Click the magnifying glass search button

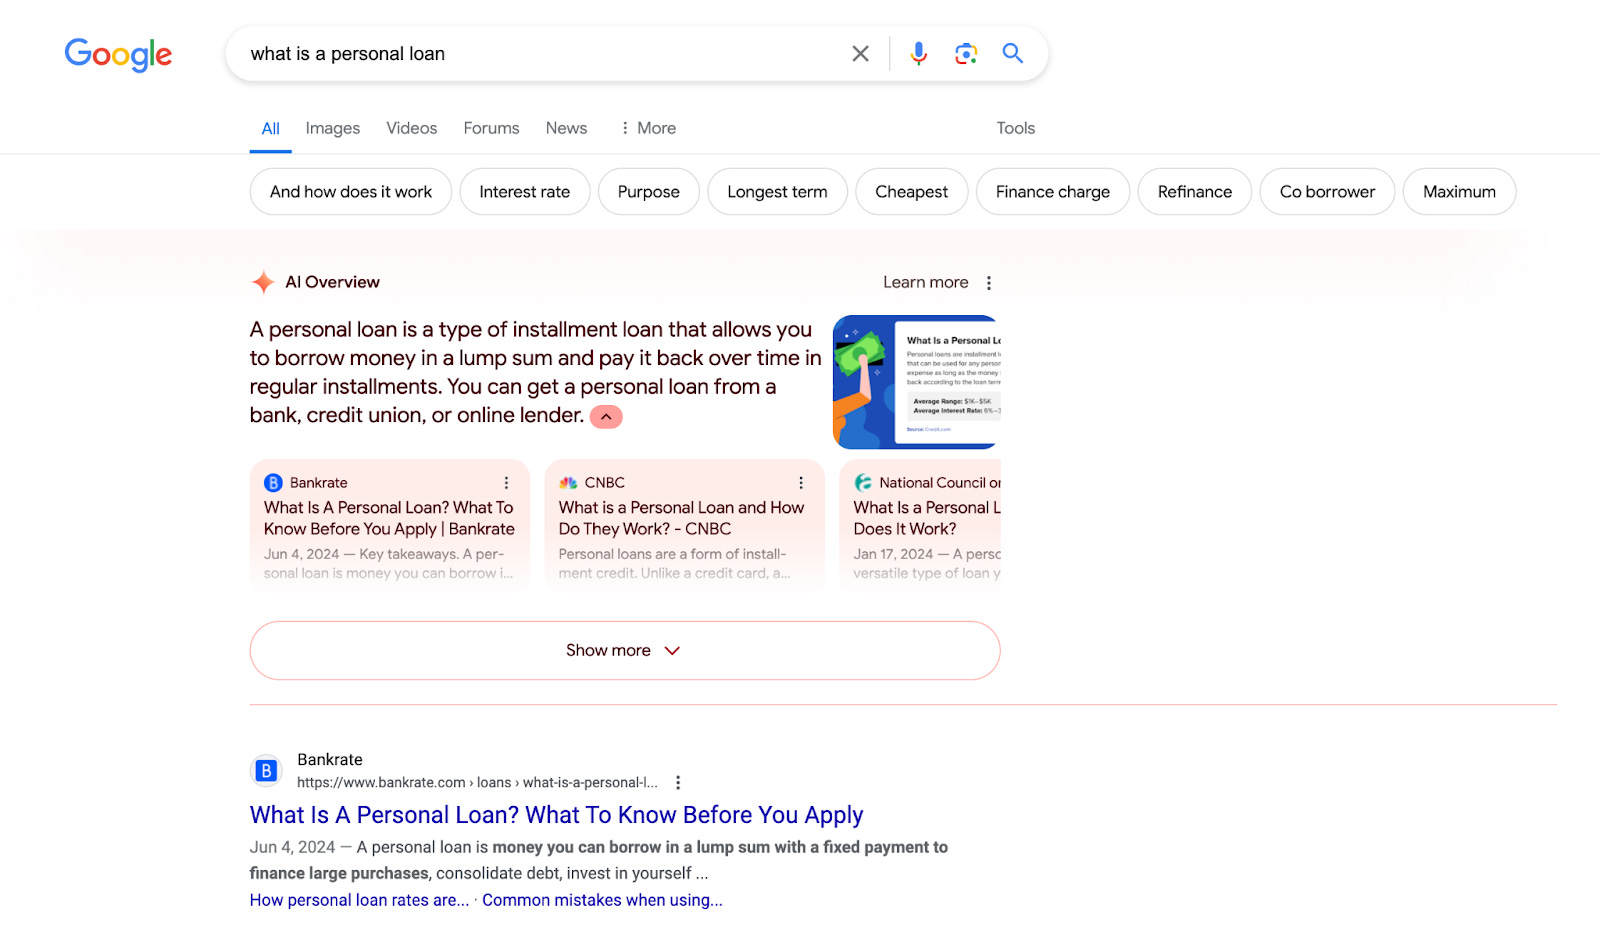pyautogui.click(x=1013, y=54)
